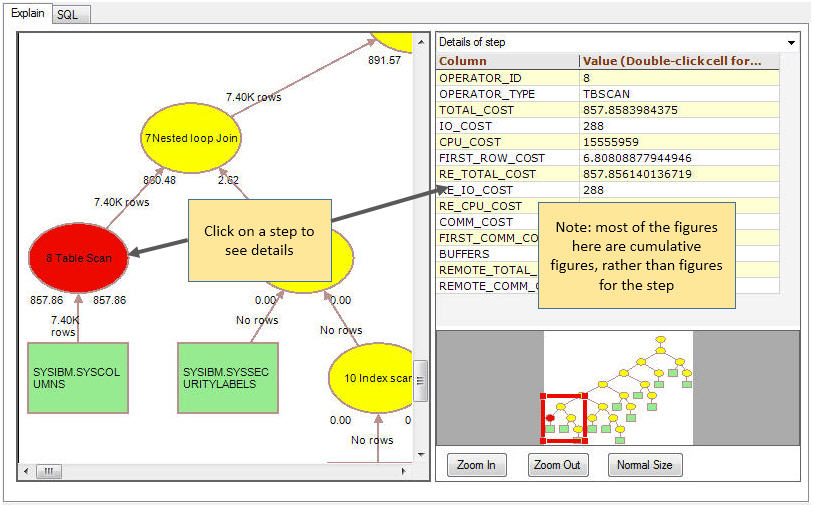Open the Details of step dropdown
Viewport: 814px width, 505px height.
click(x=791, y=43)
